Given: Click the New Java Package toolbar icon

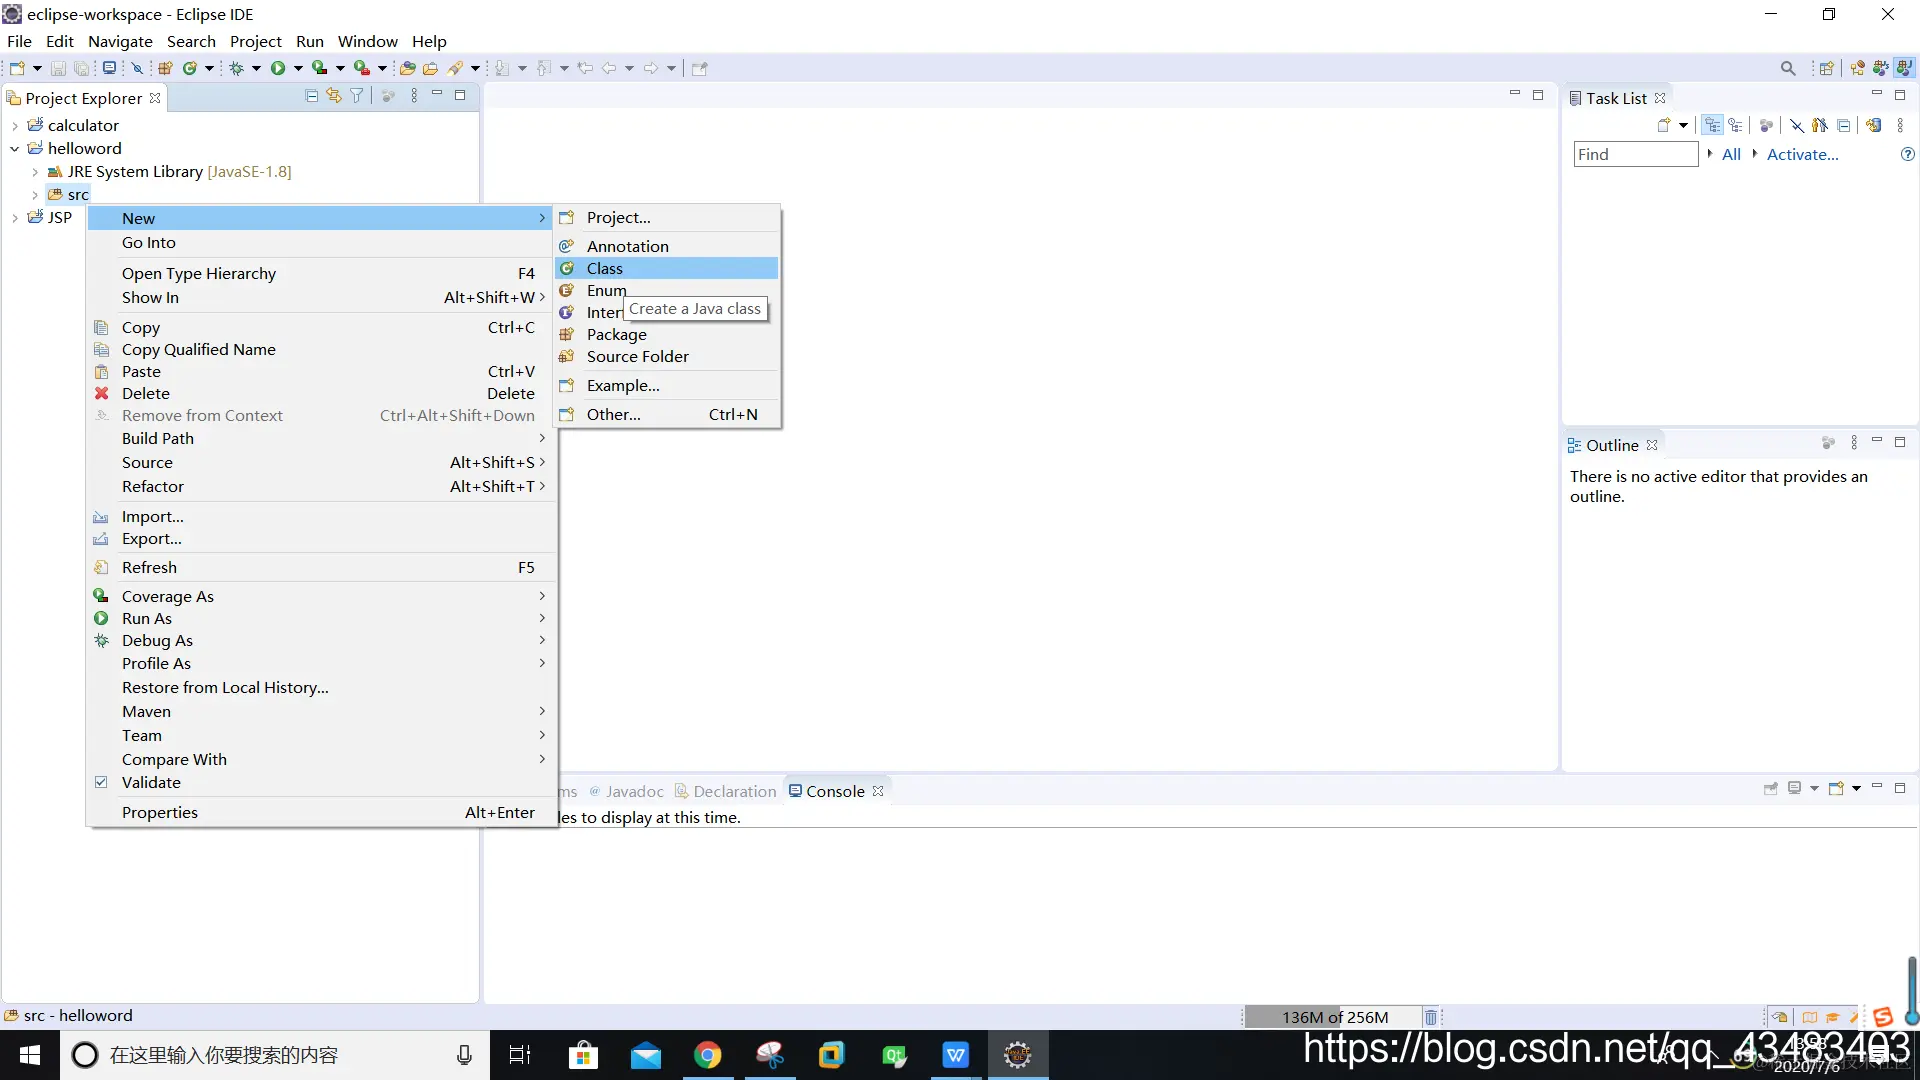Looking at the screenshot, I should click(166, 68).
